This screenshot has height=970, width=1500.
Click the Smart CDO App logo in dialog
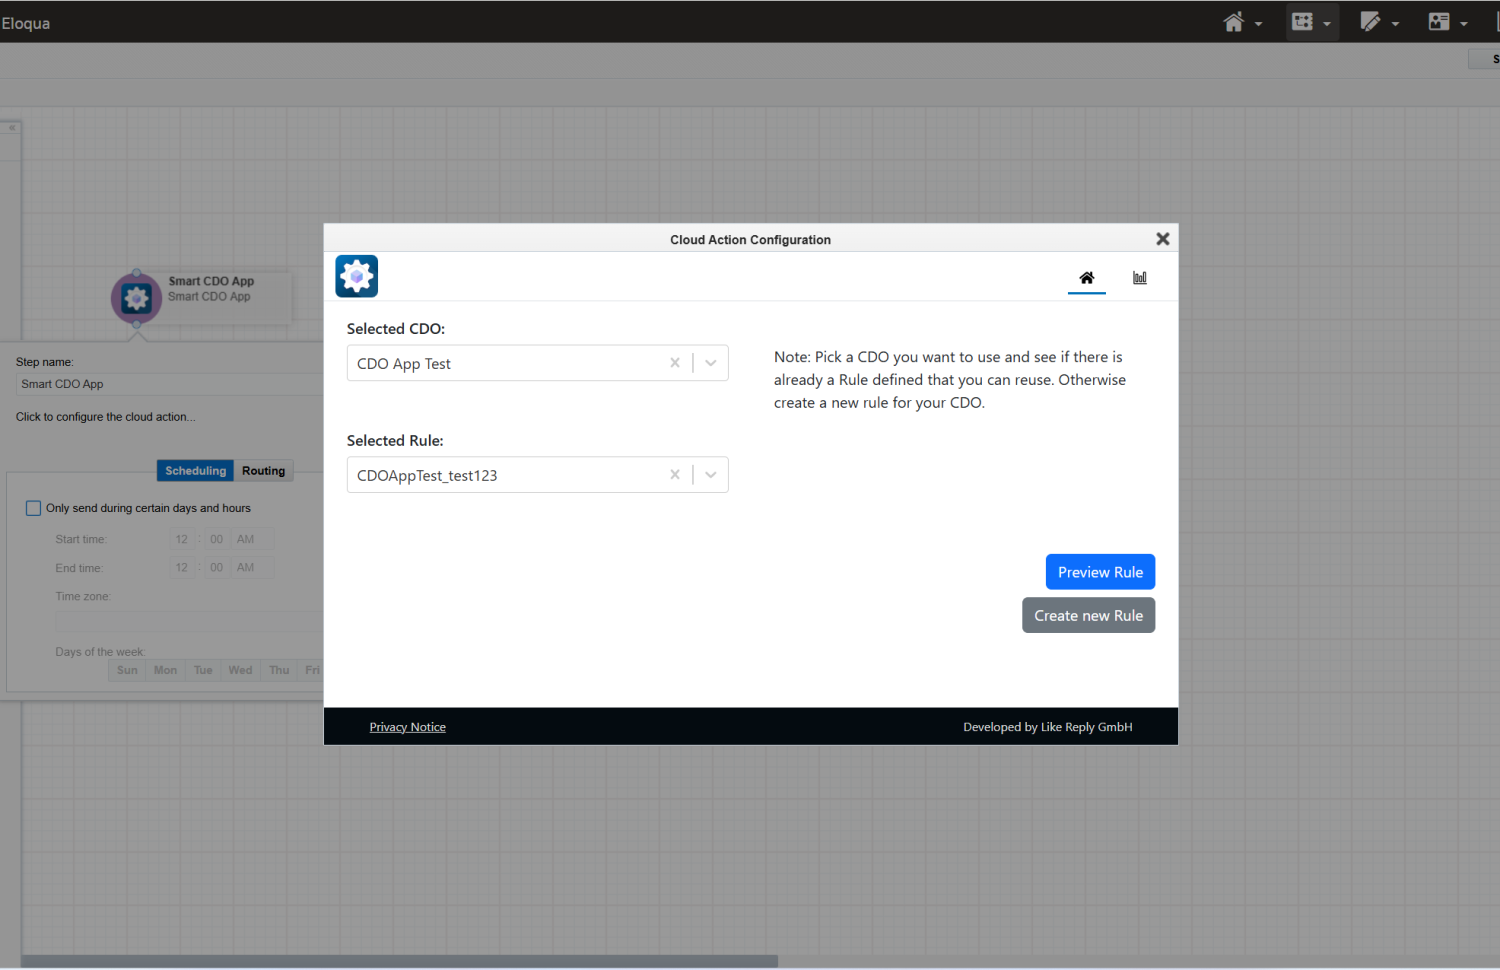coord(357,276)
